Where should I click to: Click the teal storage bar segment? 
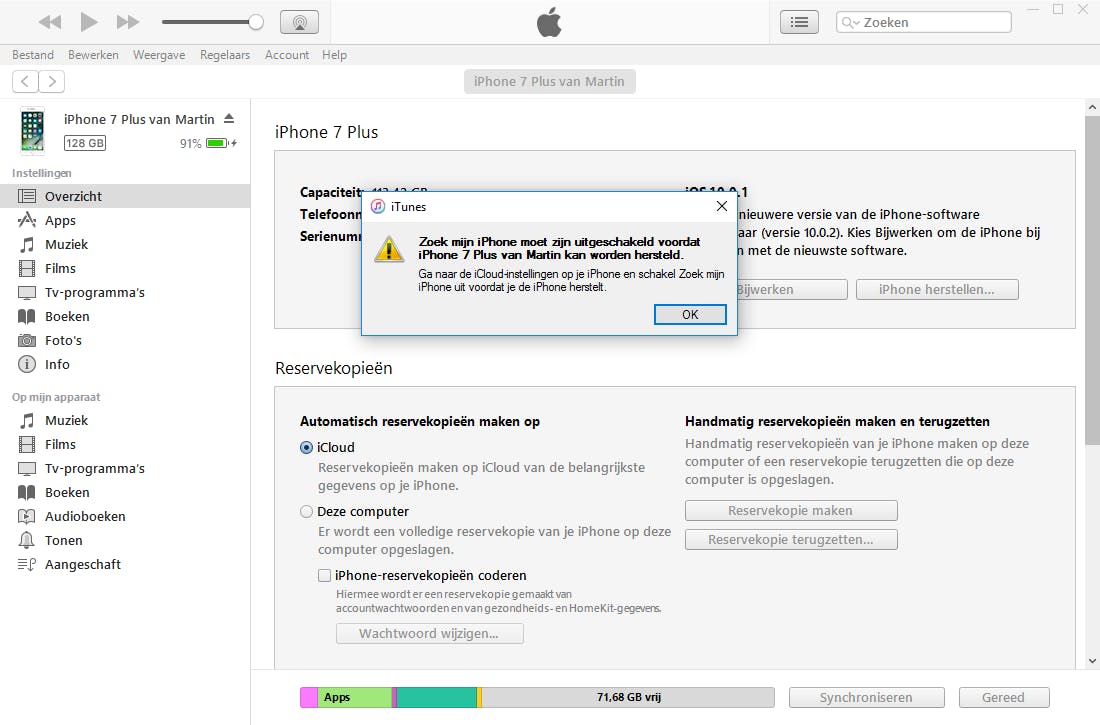click(437, 697)
